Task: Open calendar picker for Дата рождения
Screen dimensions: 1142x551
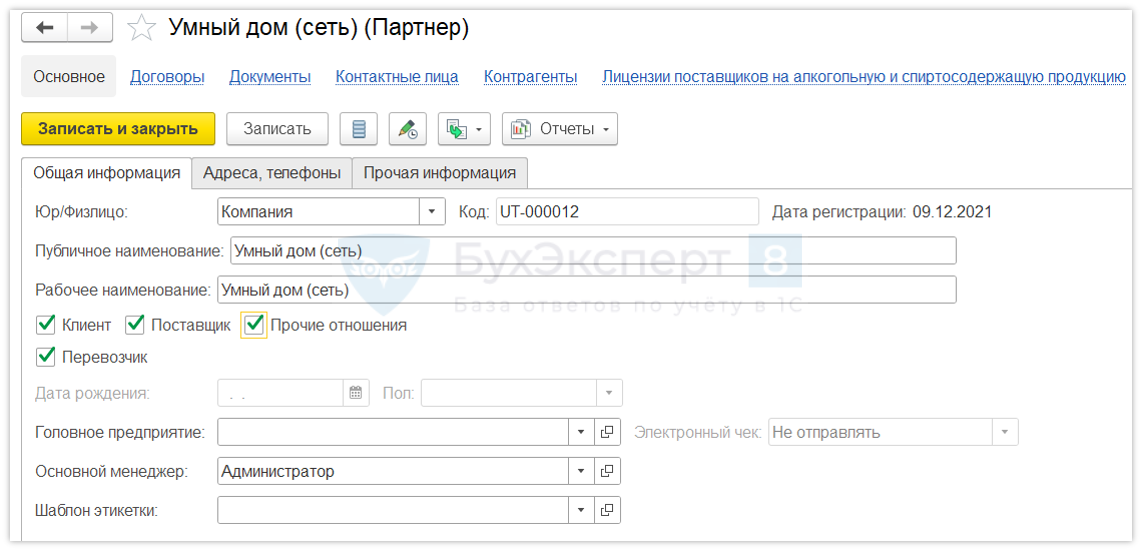Action: 355,393
